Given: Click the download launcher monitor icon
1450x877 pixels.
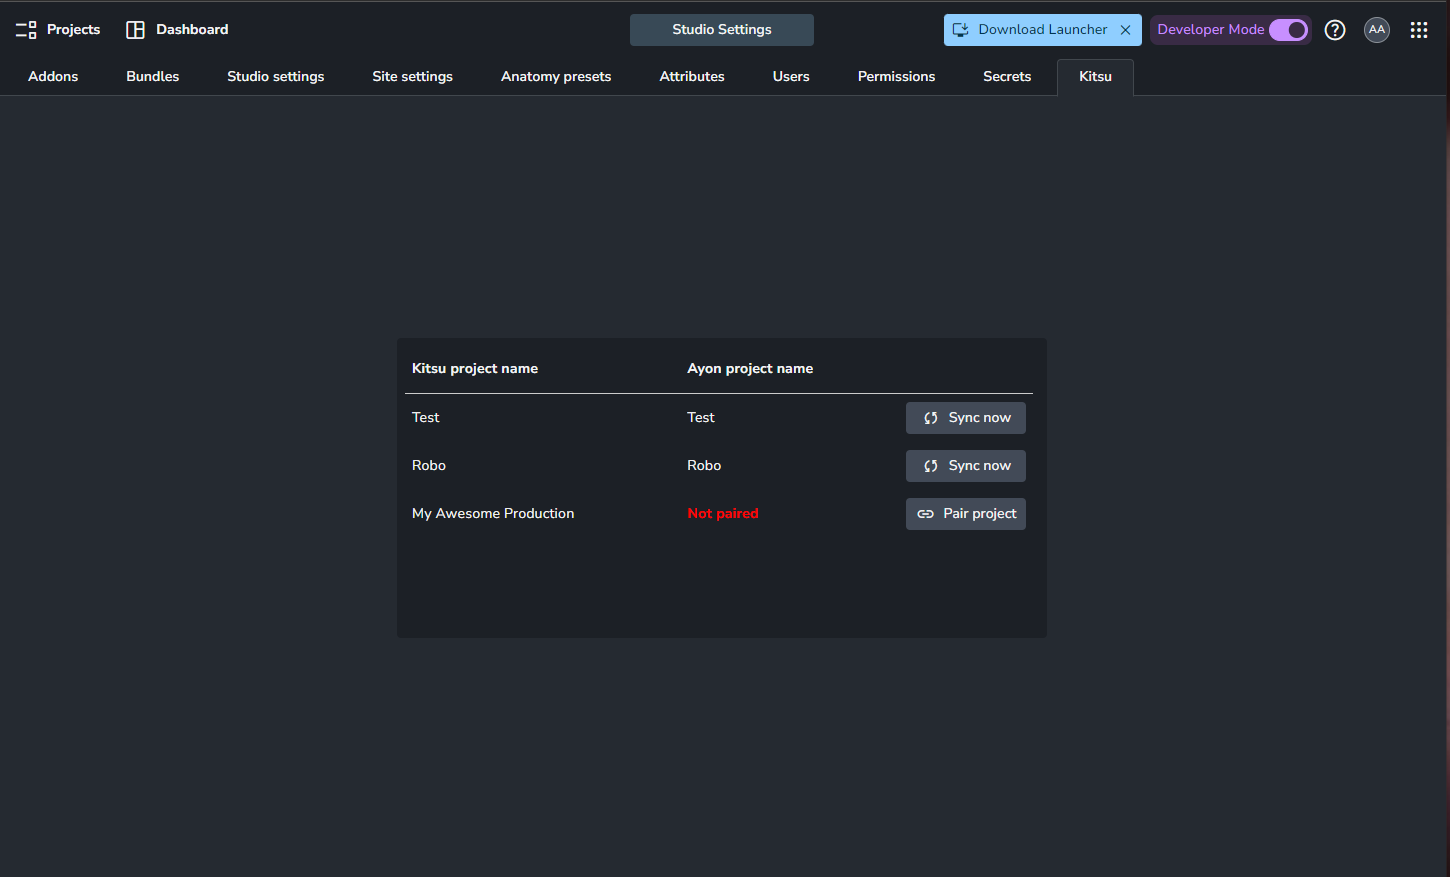Looking at the screenshot, I should (x=960, y=30).
